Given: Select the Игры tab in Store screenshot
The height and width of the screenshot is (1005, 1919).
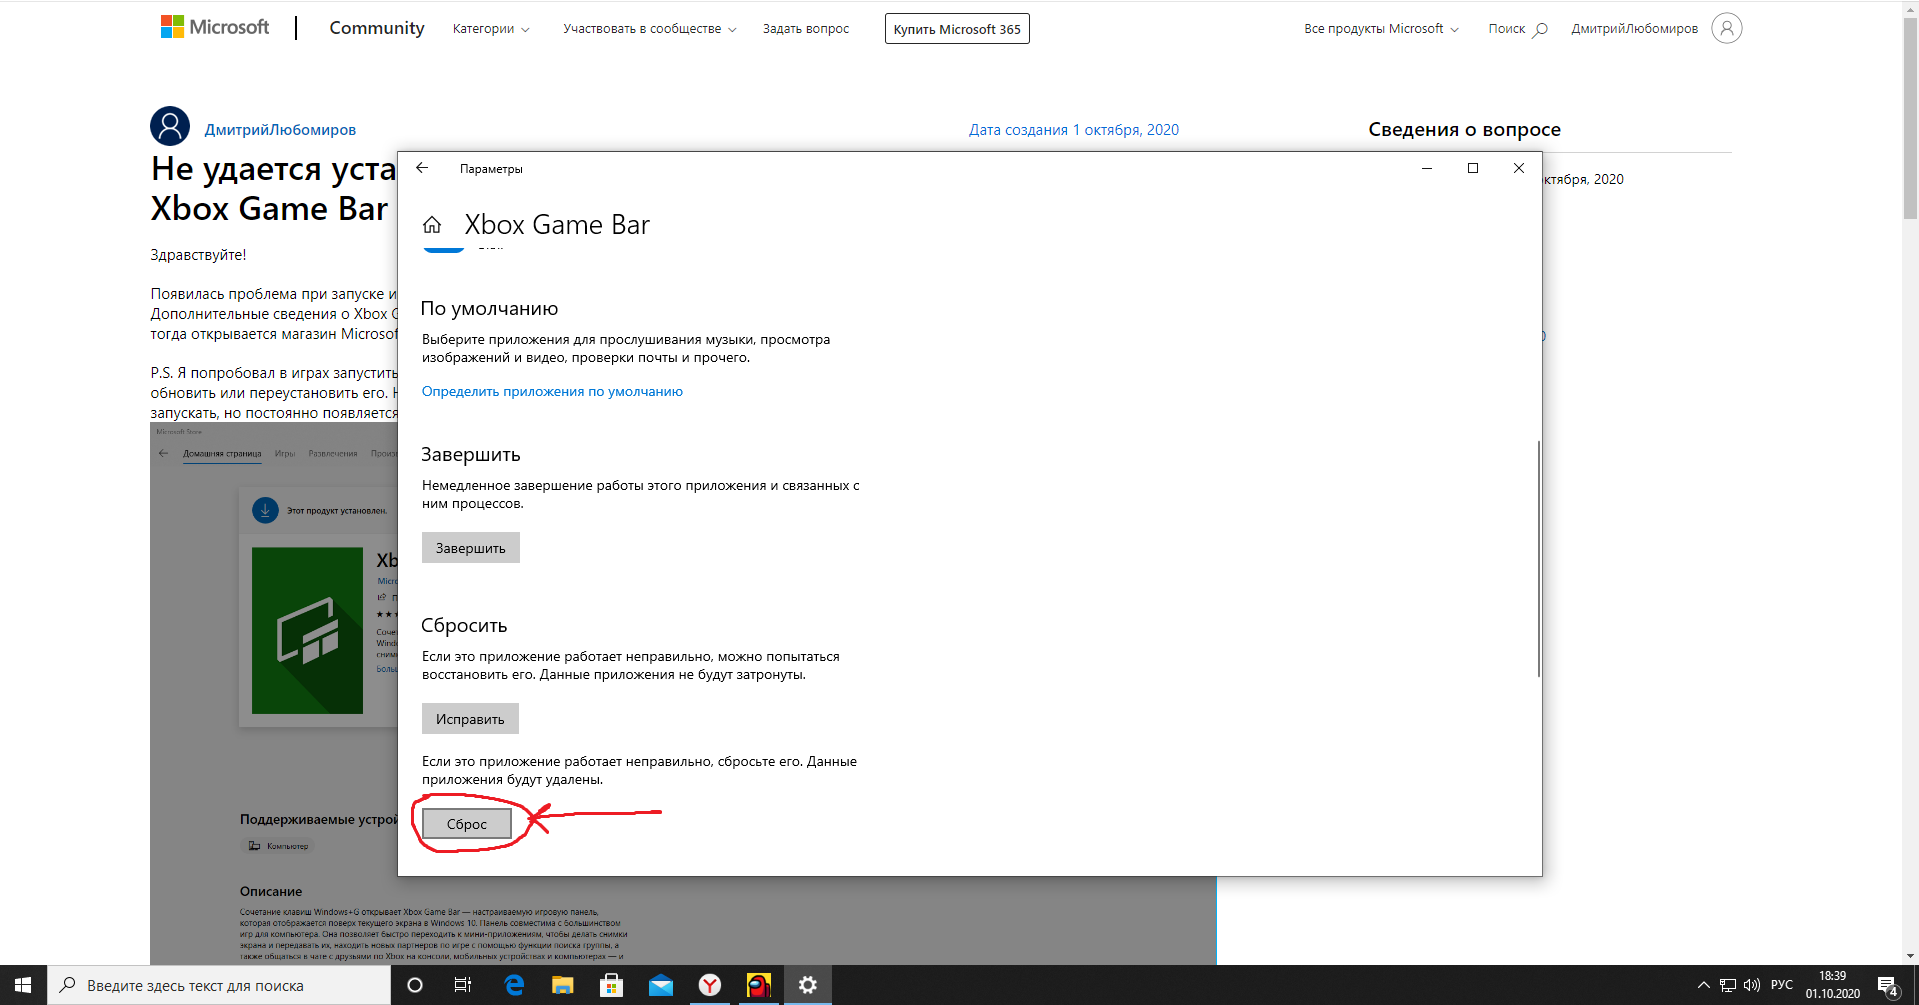Looking at the screenshot, I should point(285,454).
